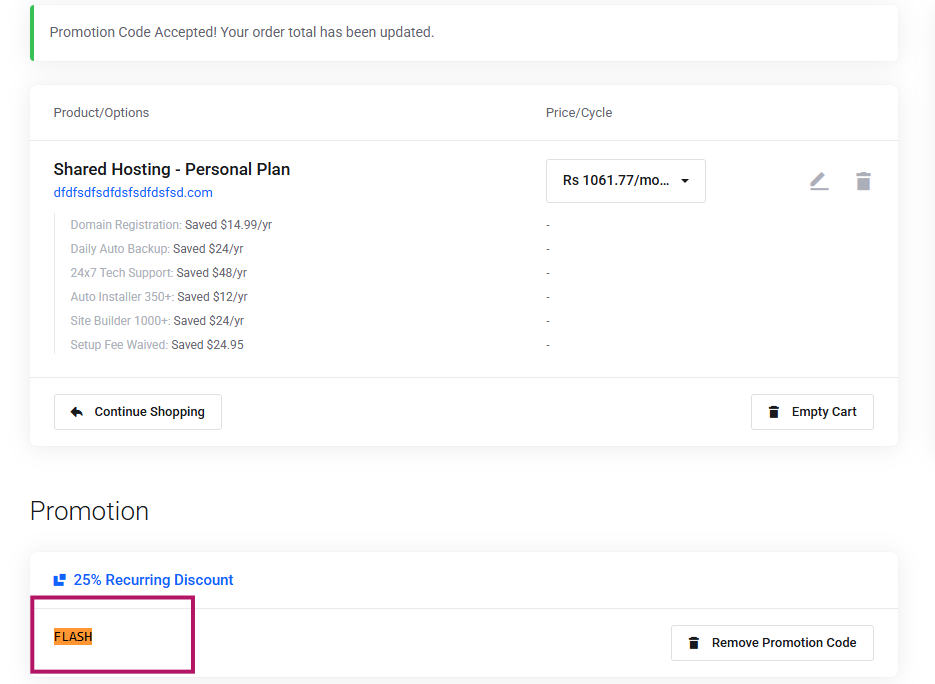Click Daily Auto Backup Saved $24/yr line
The width and height of the screenshot is (935, 684).
coord(157,249)
